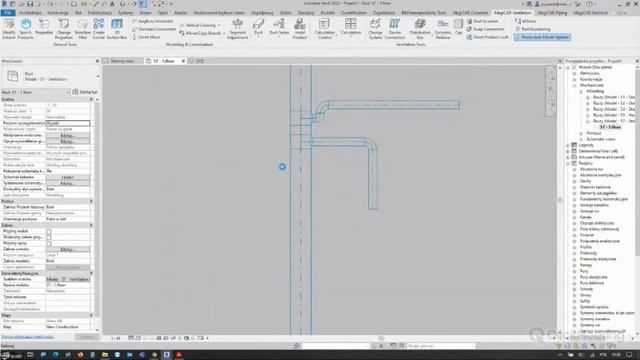Open the Duct Series tool
The height and width of the screenshot is (360, 640).
pyautogui.click(x=279, y=28)
